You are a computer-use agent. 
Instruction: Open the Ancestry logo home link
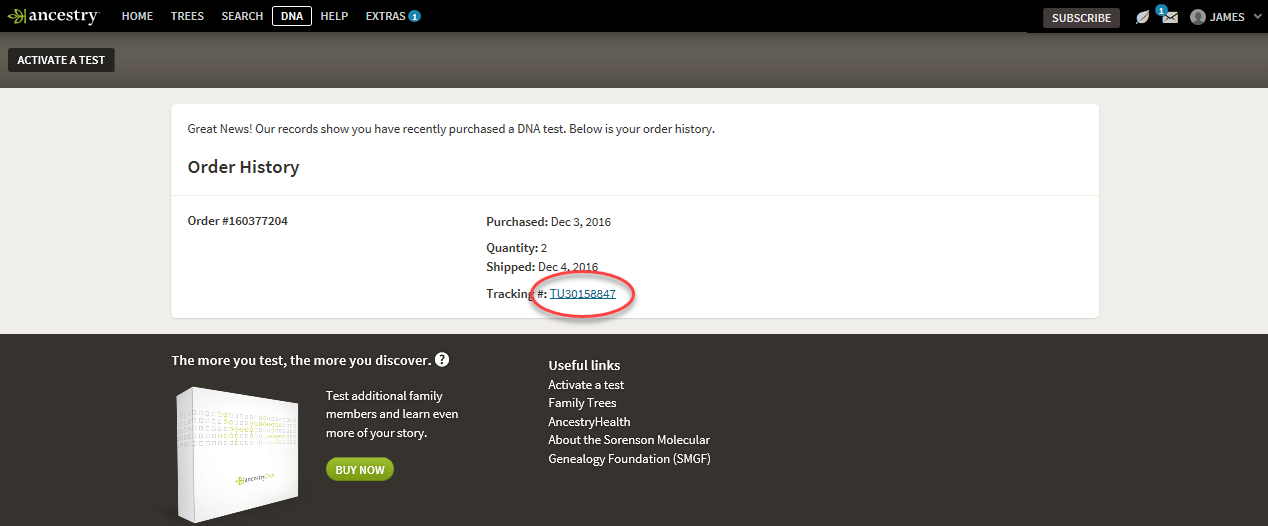pyautogui.click(x=53, y=16)
